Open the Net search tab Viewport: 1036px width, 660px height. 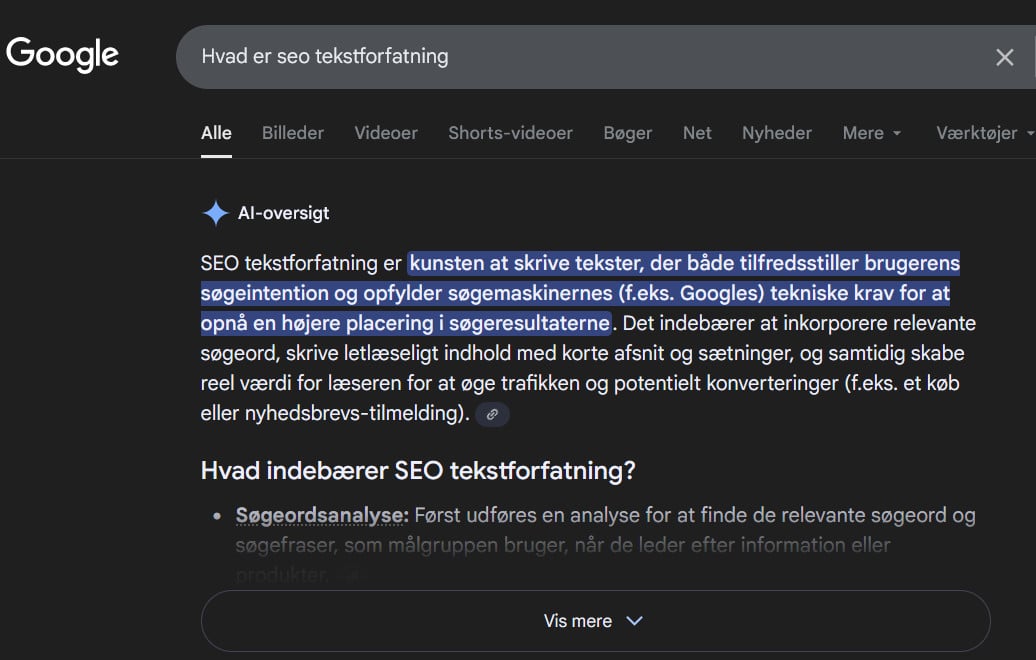[697, 132]
